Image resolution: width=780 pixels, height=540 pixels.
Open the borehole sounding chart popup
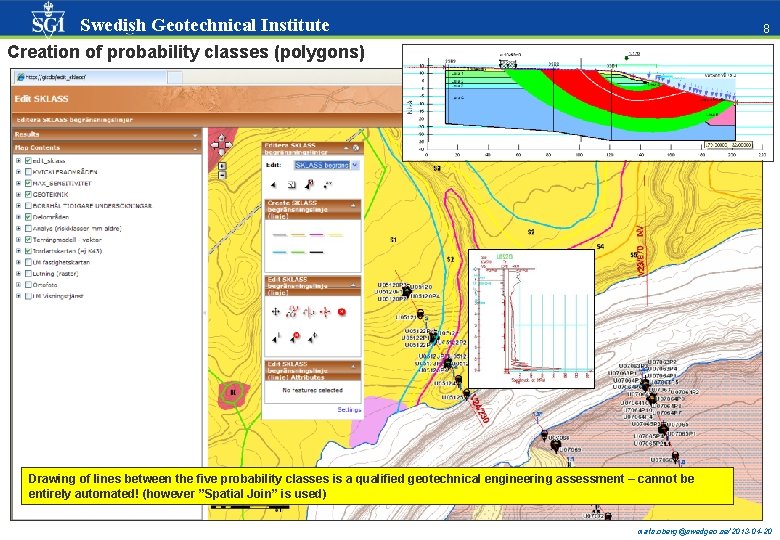tap(532, 319)
